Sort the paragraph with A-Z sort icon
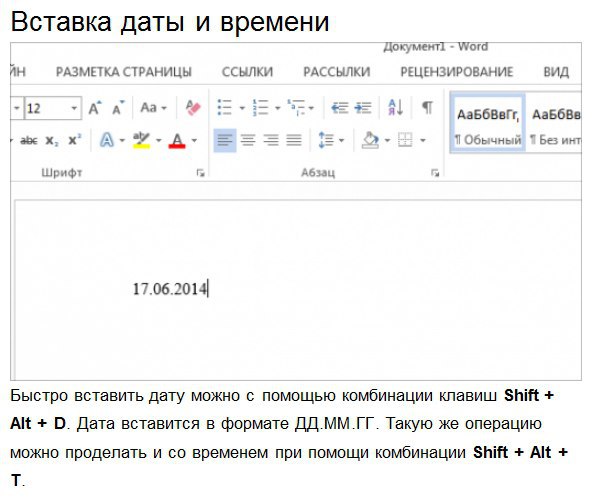The width and height of the screenshot is (611, 497). pyautogui.click(x=395, y=108)
